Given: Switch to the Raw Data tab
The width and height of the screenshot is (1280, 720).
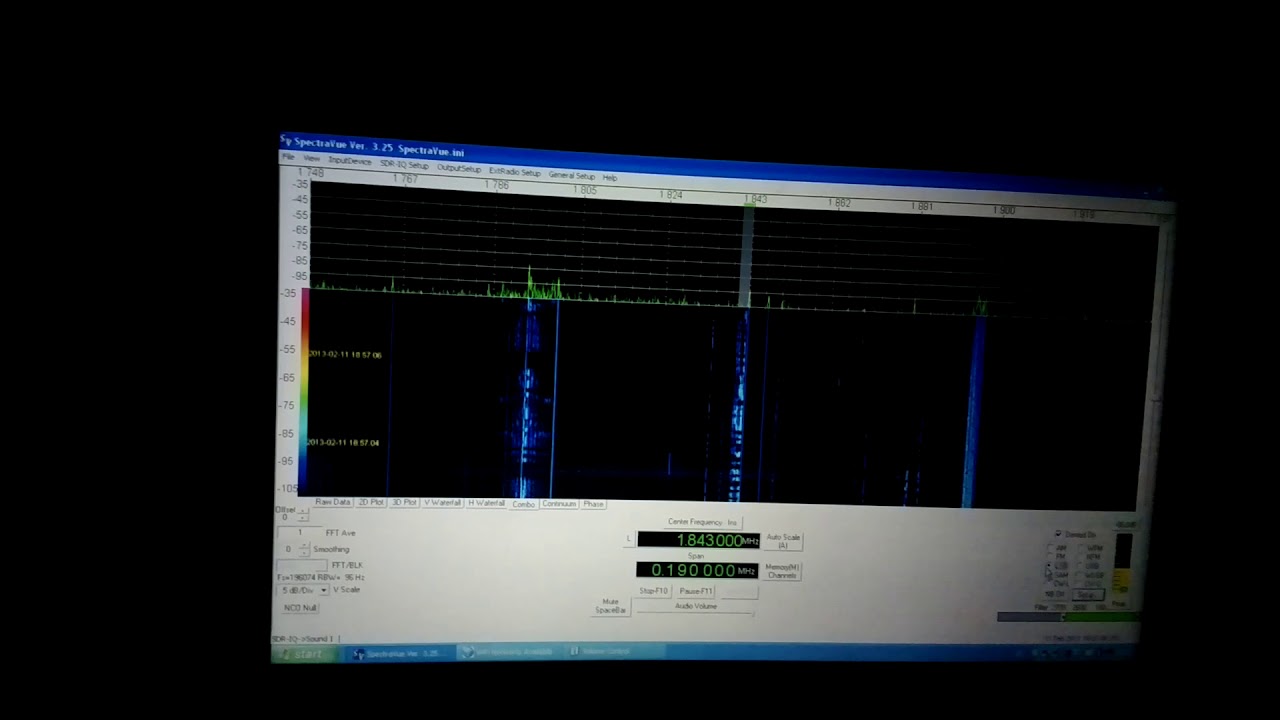Looking at the screenshot, I should tap(333, 502).
